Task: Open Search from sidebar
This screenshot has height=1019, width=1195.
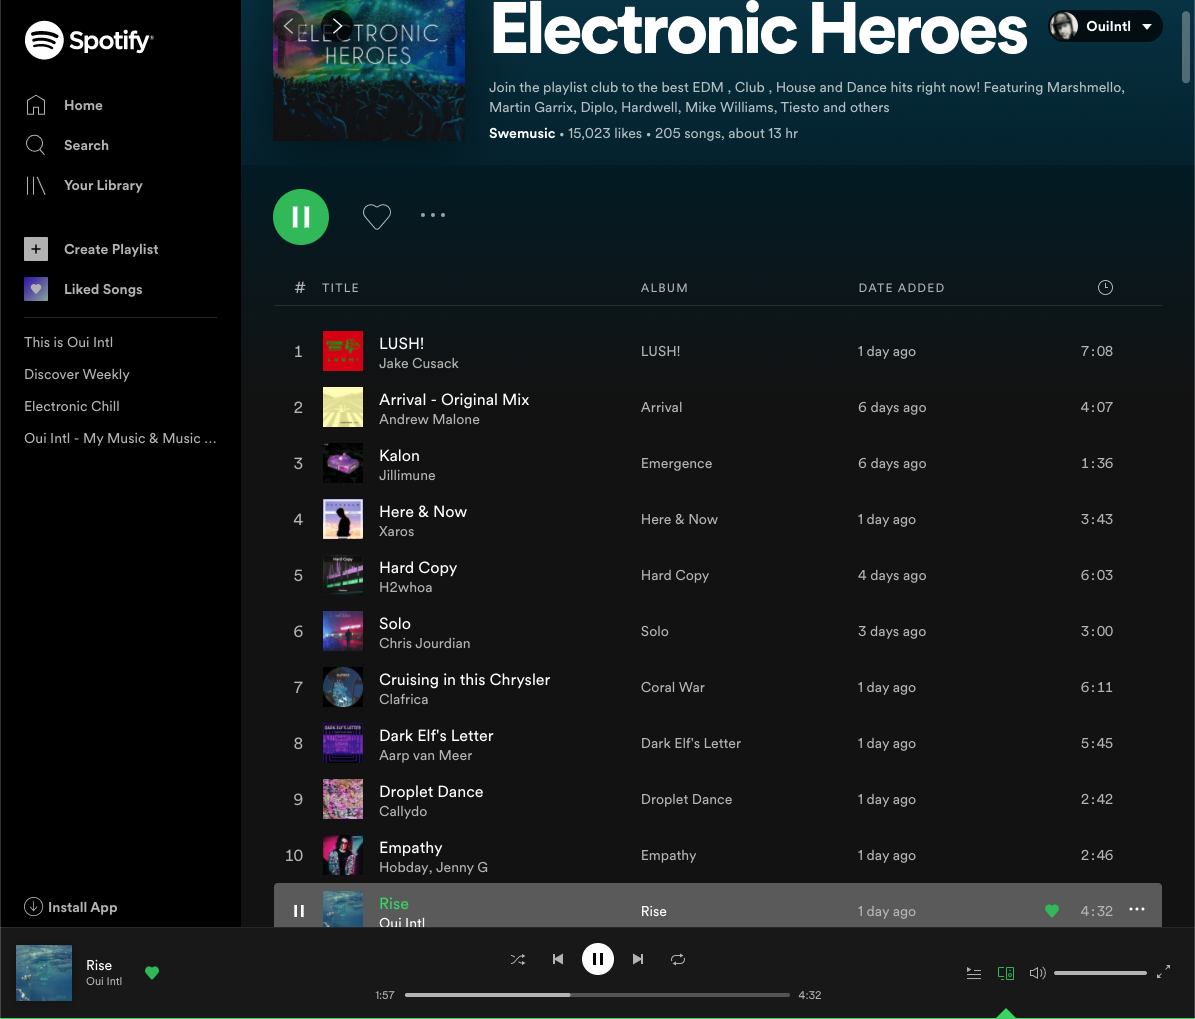Action: point(86,145)
